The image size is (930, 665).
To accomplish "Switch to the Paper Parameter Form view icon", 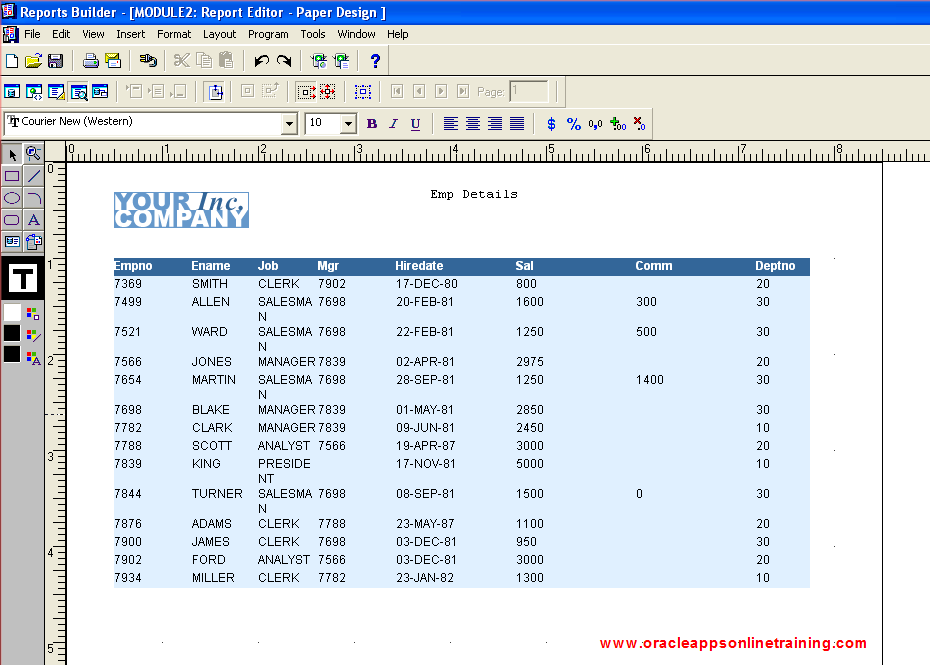I will (100, 91).
